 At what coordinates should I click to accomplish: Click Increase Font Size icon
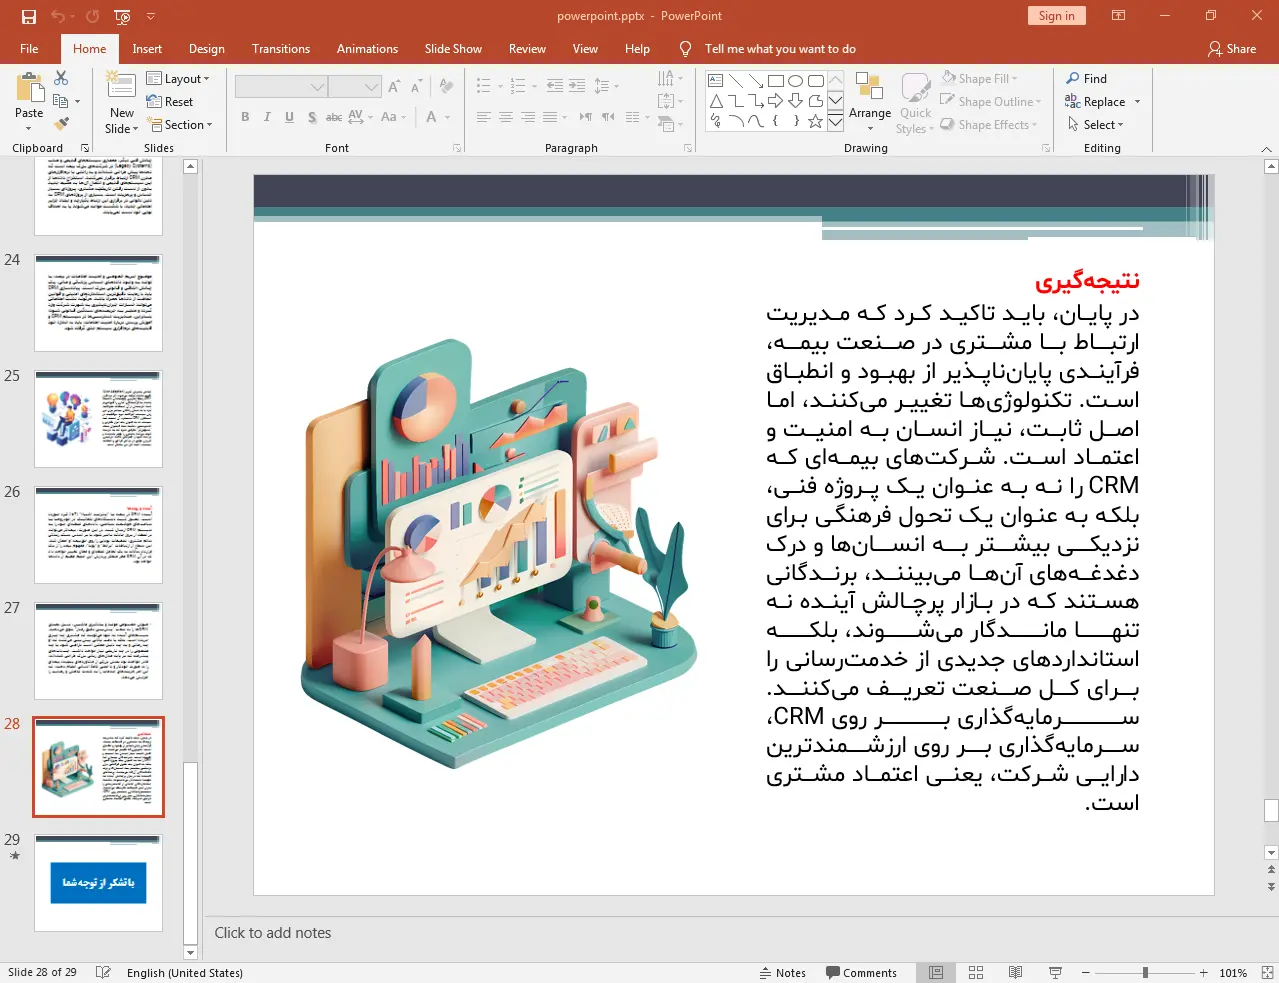click(x=394, y=87)
